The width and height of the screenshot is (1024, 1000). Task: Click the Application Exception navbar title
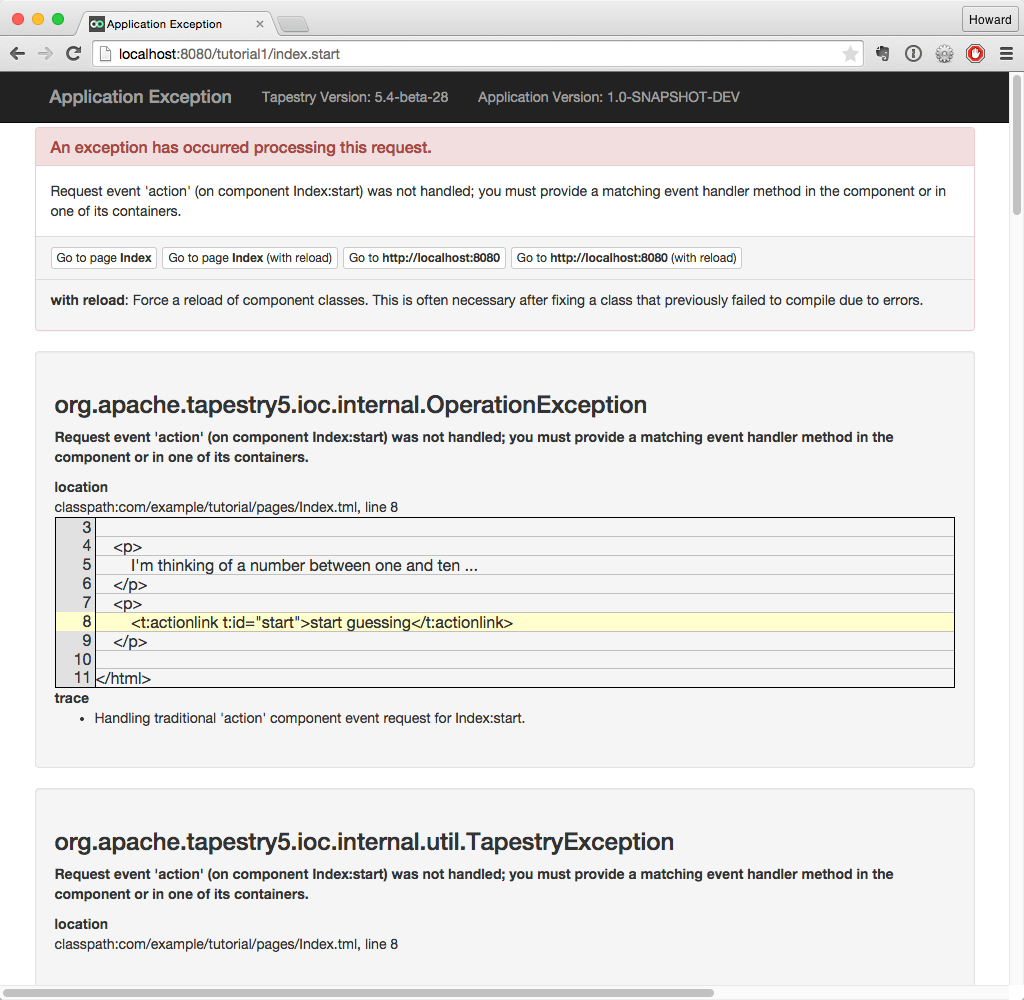(140, 97)
